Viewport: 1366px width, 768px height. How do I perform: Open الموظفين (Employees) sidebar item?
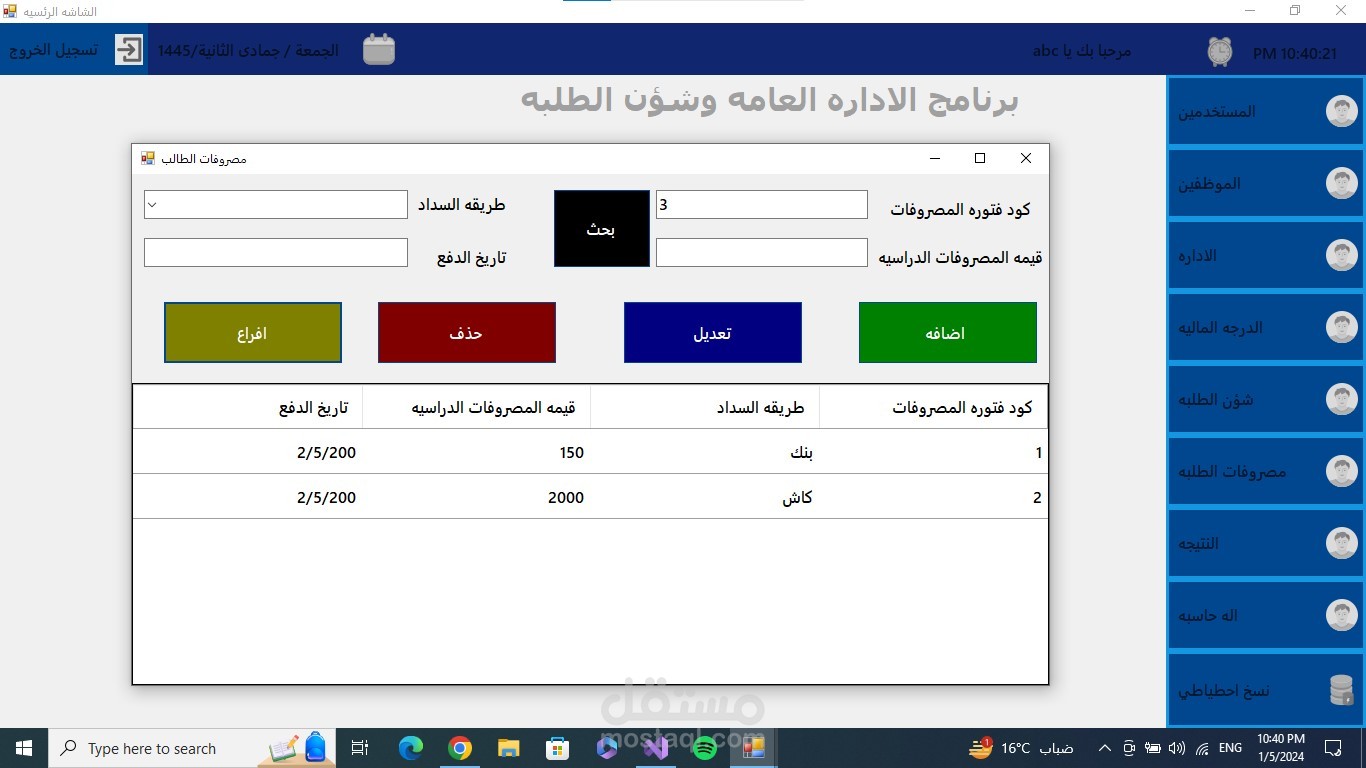(x=1264, y=184)
